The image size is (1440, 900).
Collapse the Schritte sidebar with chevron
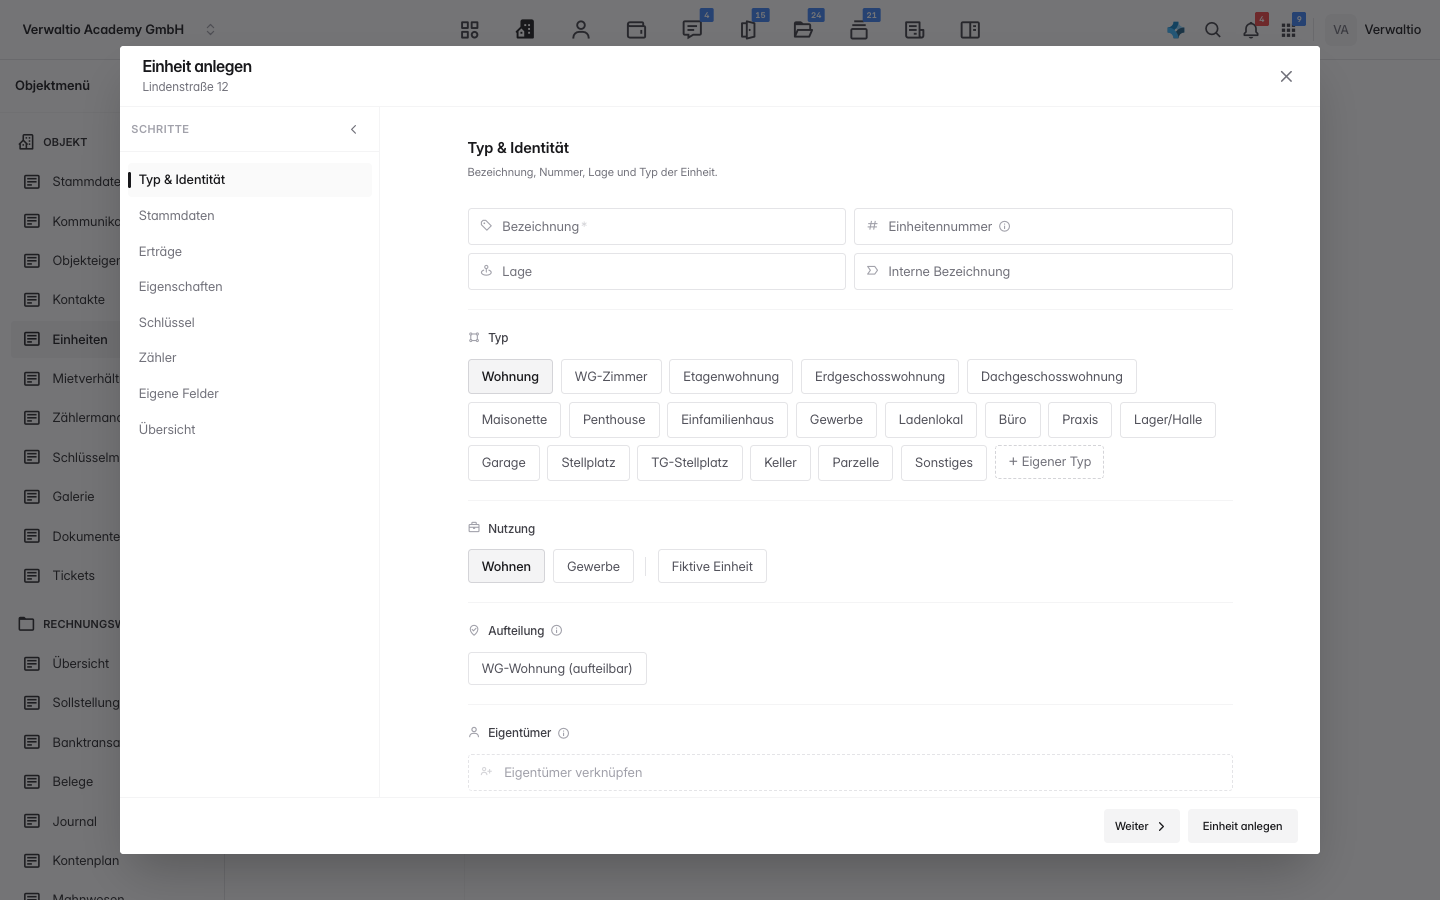pyautogui.click(x=354, y=129)
